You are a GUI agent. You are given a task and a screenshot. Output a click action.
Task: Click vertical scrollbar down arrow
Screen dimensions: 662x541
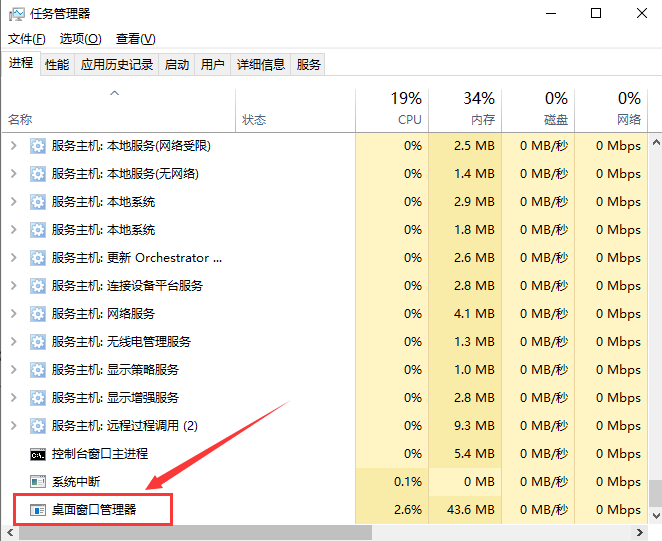click(656, 516)
